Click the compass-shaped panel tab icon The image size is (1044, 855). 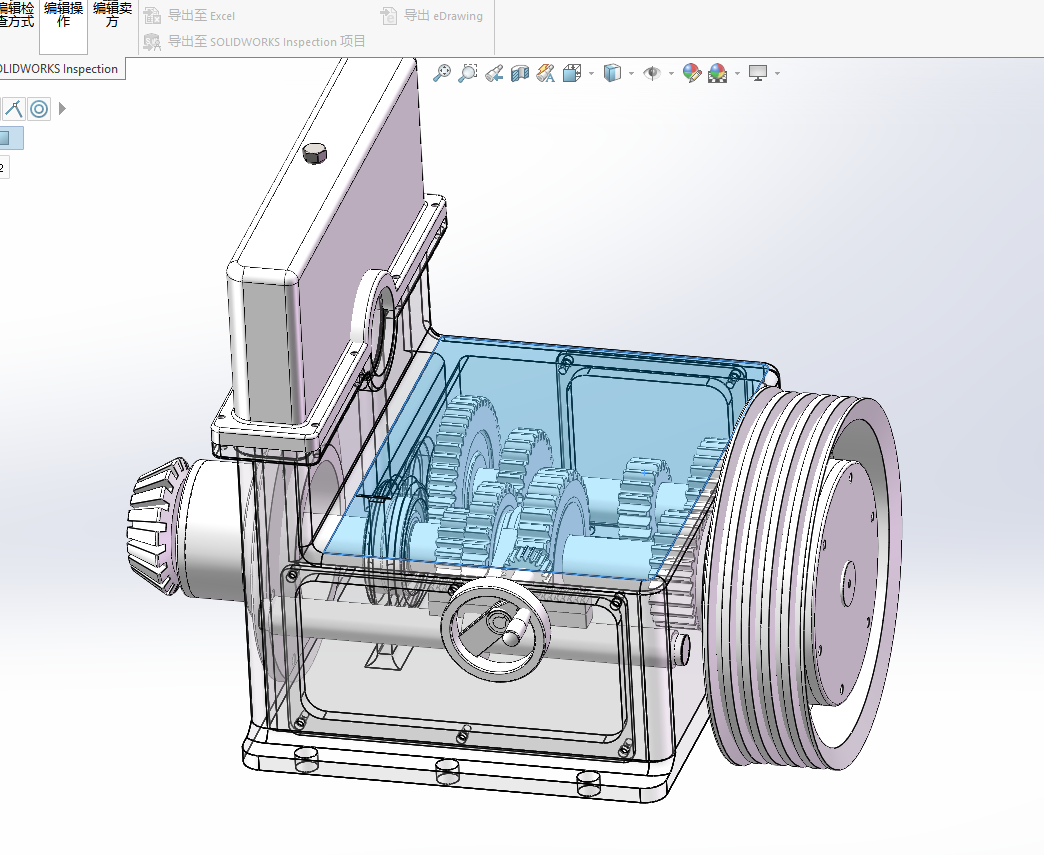[13, 109]
